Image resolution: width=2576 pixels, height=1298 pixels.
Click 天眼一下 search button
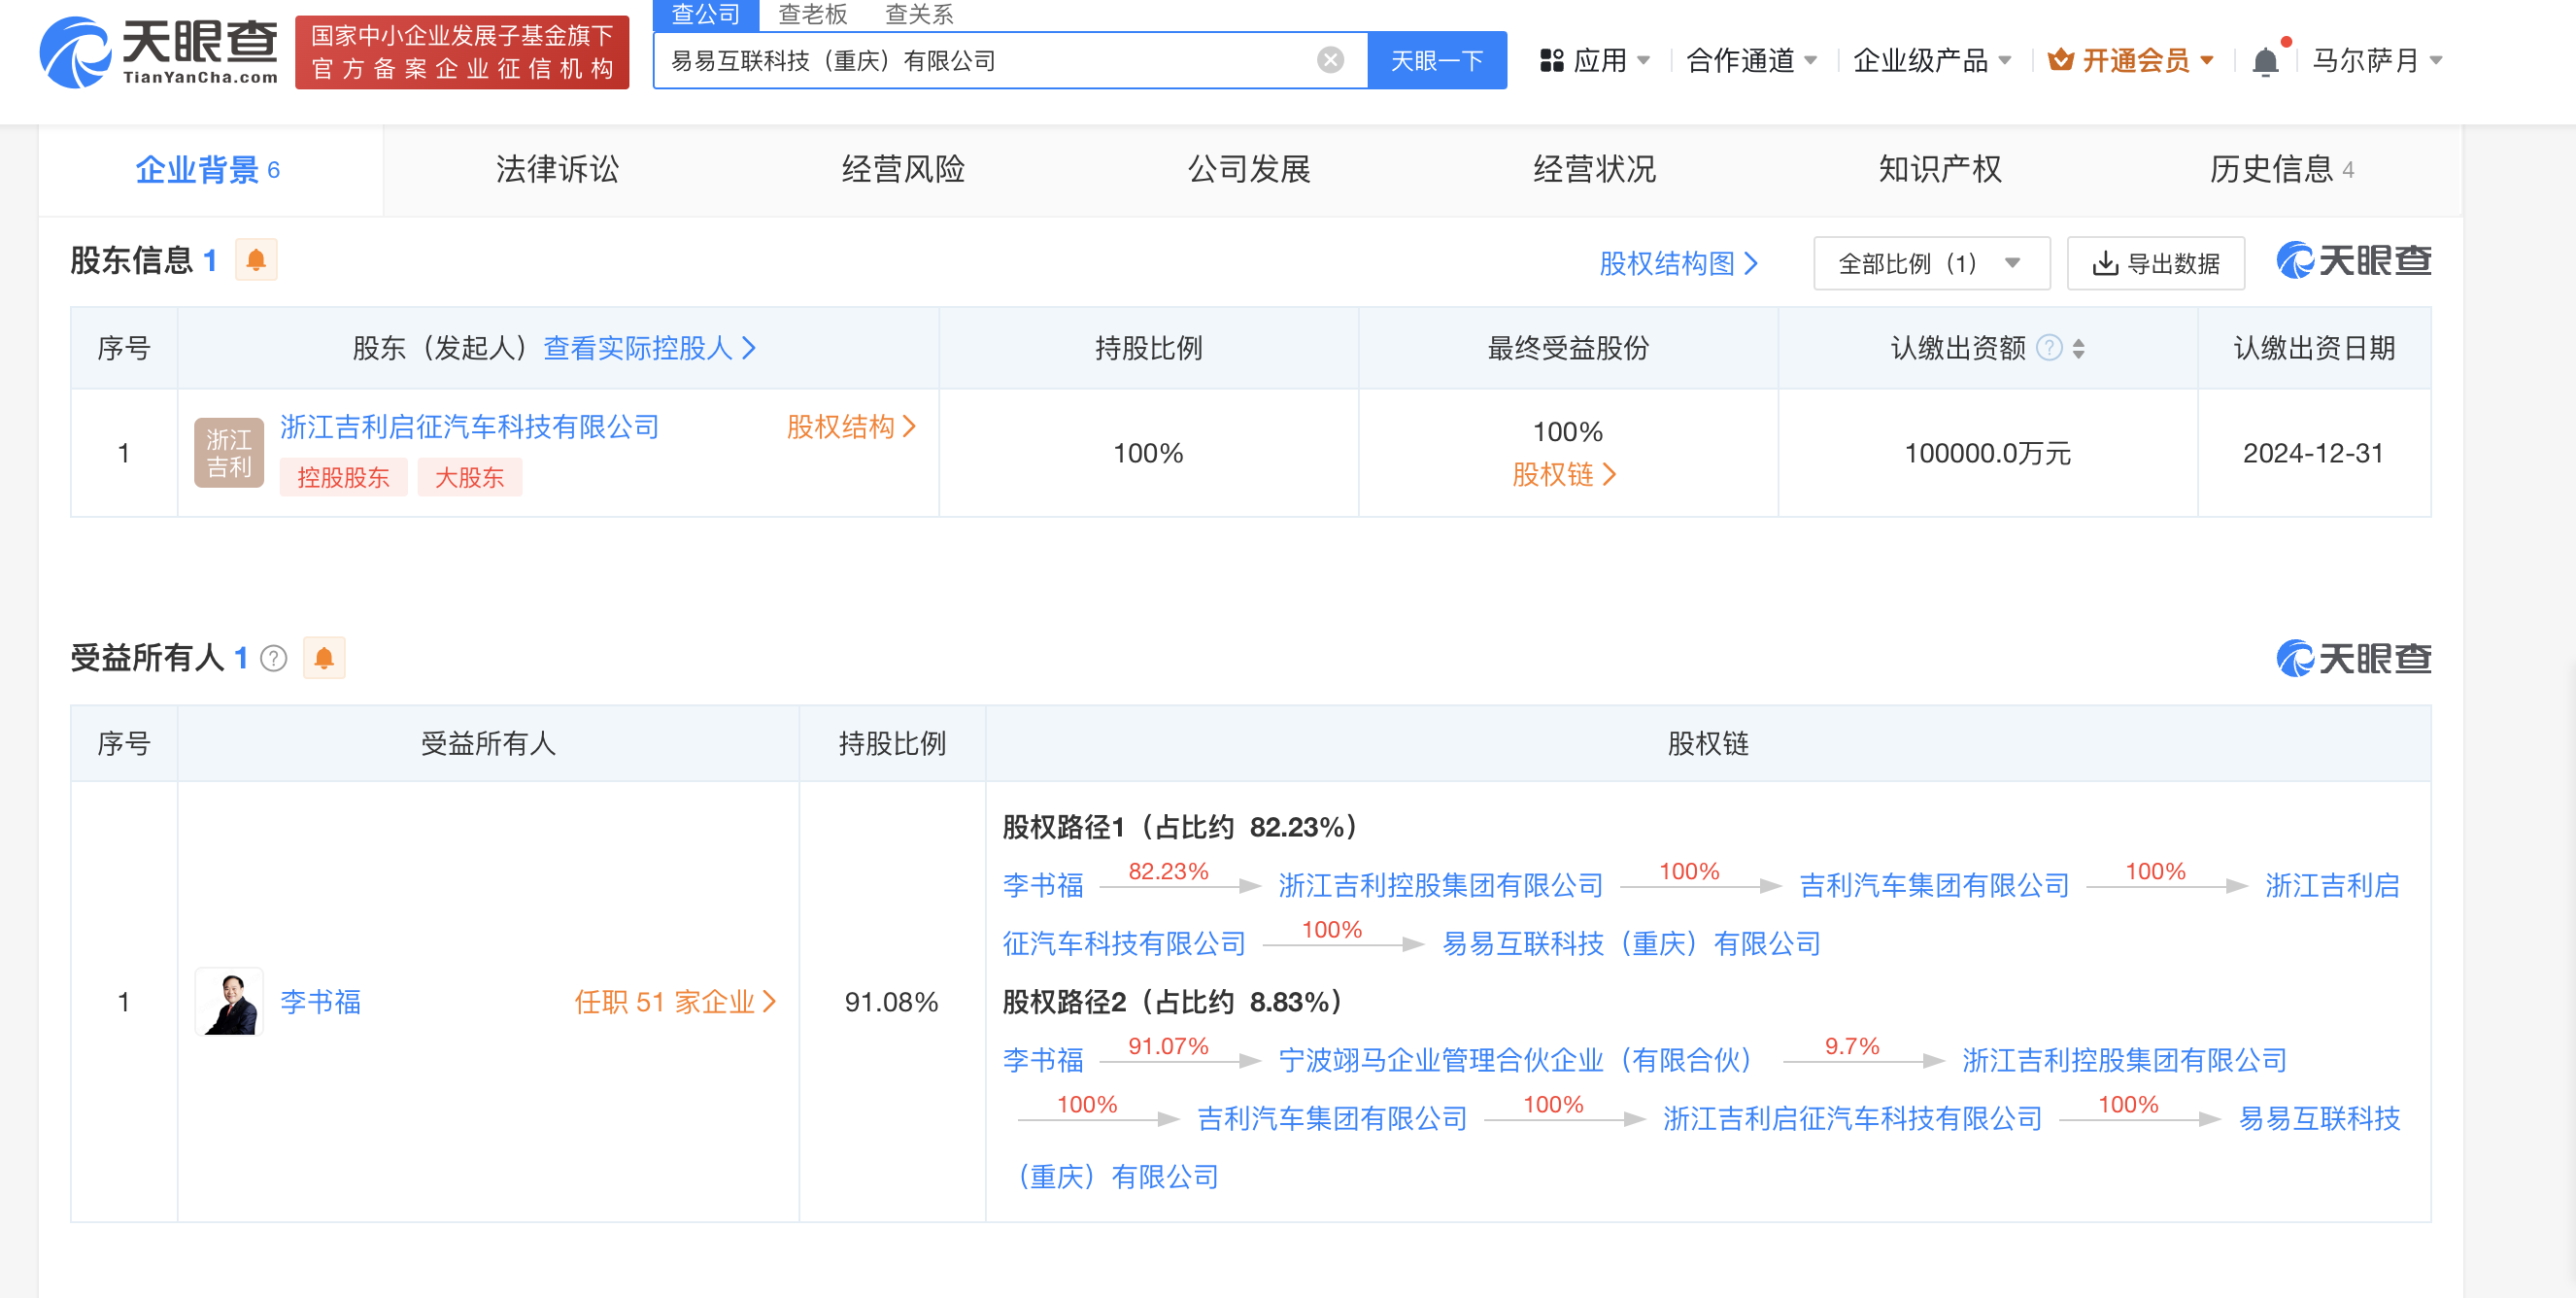click(x=1436, y=61)
